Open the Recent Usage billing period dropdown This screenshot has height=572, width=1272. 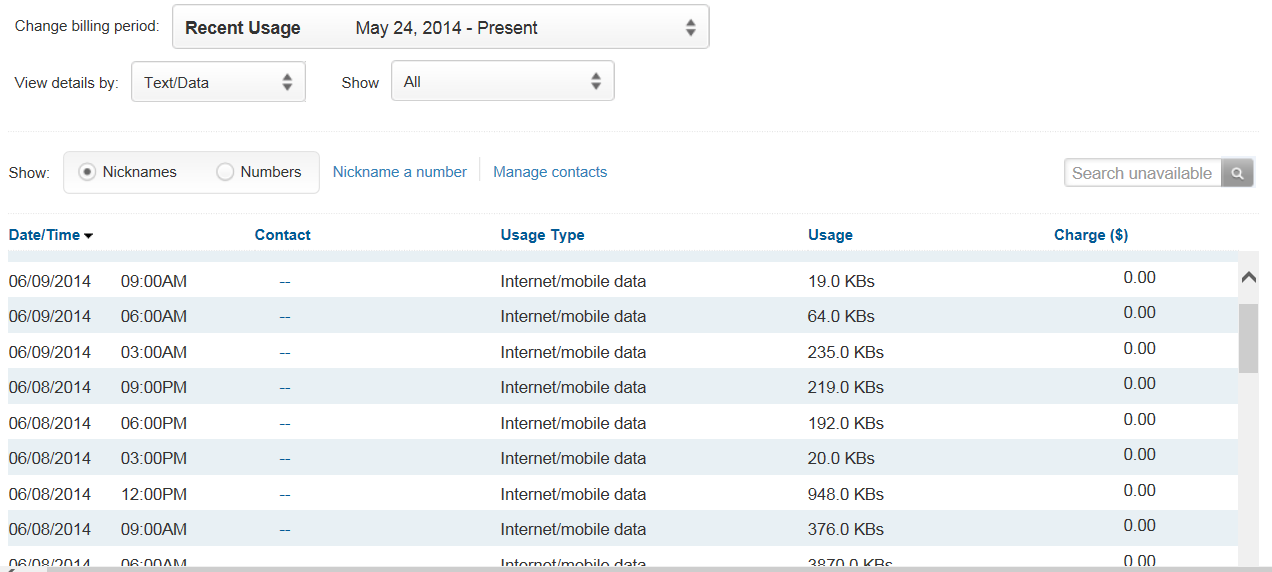[440, 28]
